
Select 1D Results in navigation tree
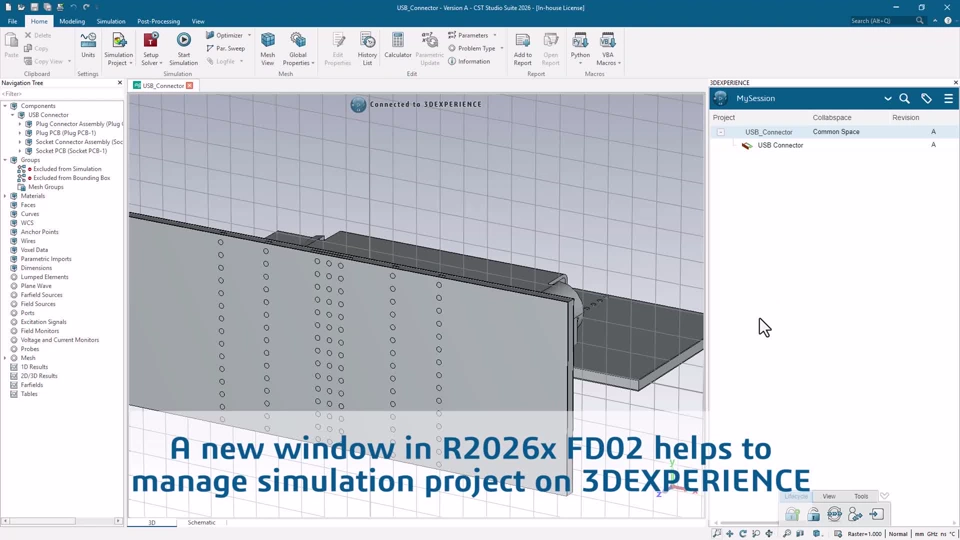(34, 367)
